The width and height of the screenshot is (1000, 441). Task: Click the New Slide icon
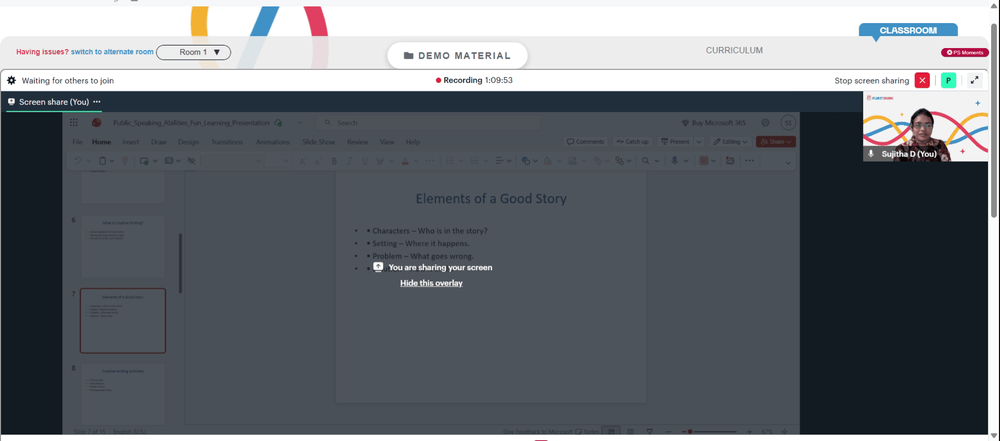[143, 161]
